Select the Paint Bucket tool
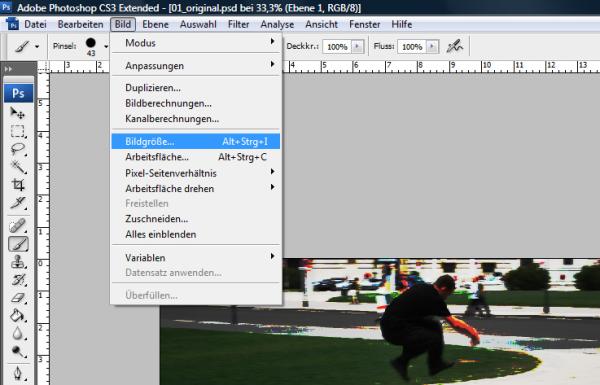This screenshot has height=385, width=600. click(18, 316)
